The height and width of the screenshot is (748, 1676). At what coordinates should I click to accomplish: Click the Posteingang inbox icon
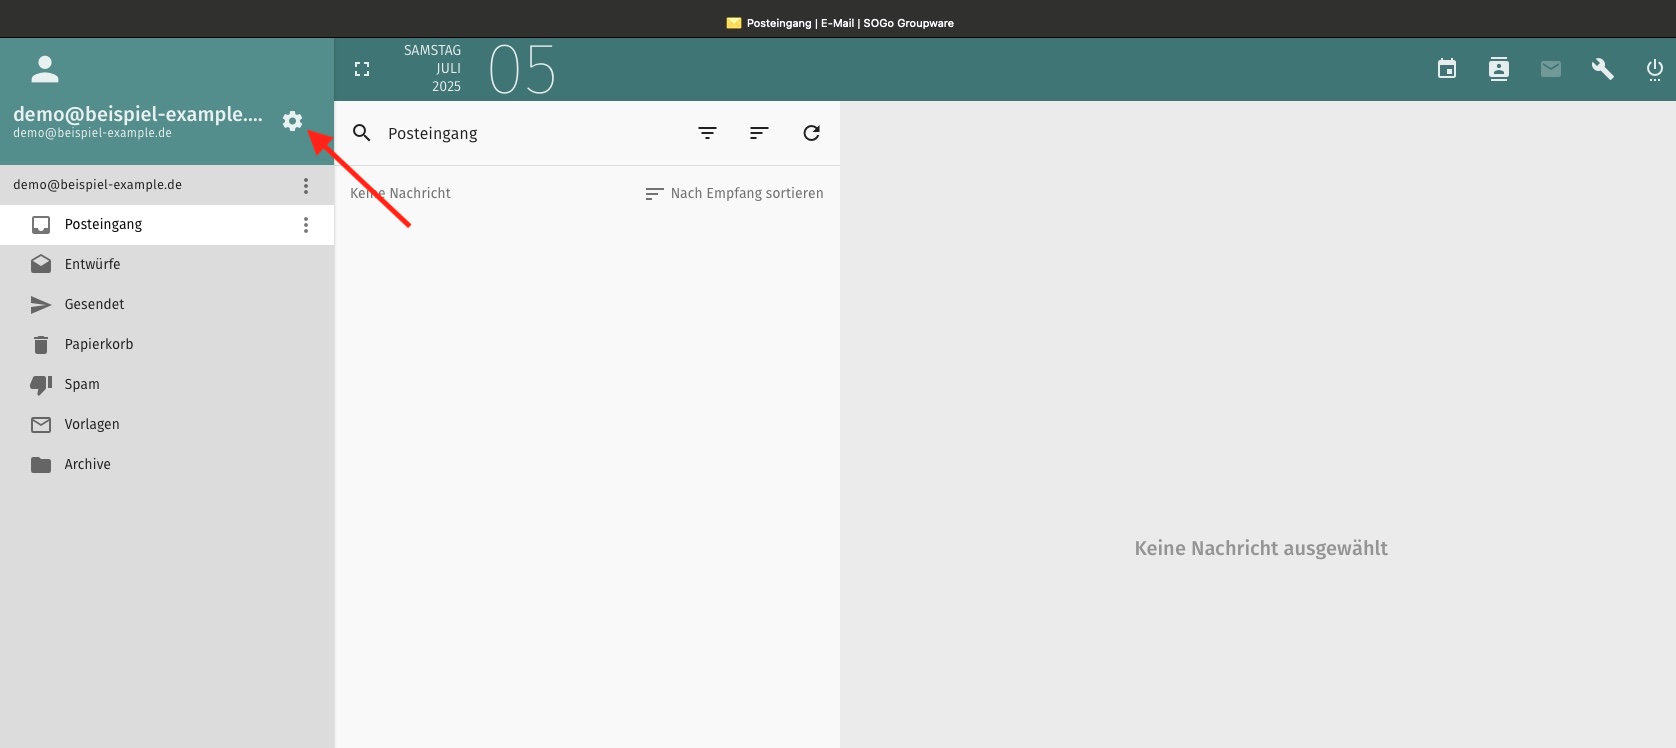pyautogui.click(x=41, y=225)
